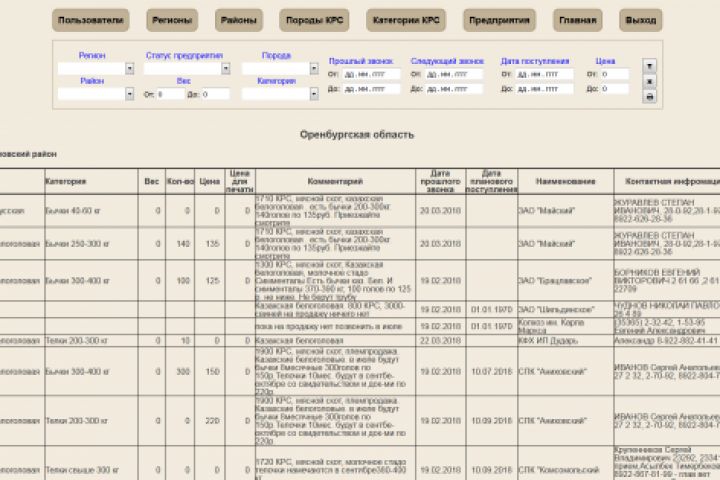Screen dimensions: 720x480
Task: Click the Прошлый звонок label link
Action: pyautogui.click(x=361, y=61)
